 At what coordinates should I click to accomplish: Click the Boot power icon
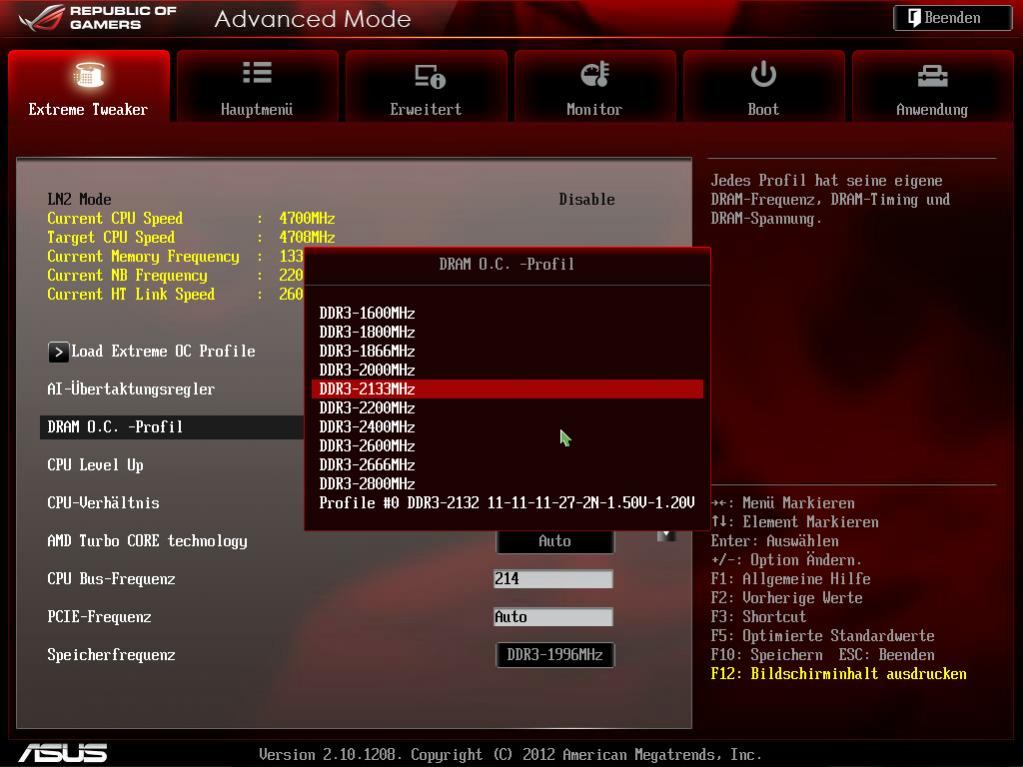click(x=763, y=74)
